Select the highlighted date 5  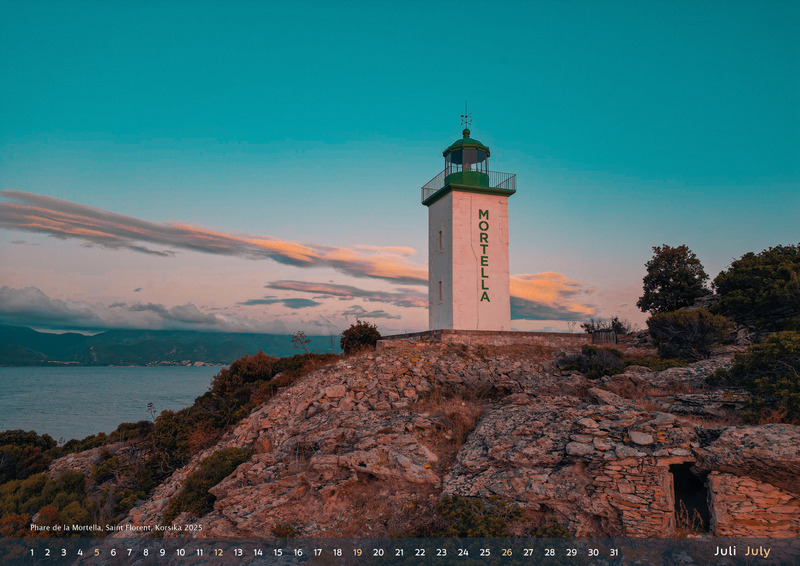point(96,552)
